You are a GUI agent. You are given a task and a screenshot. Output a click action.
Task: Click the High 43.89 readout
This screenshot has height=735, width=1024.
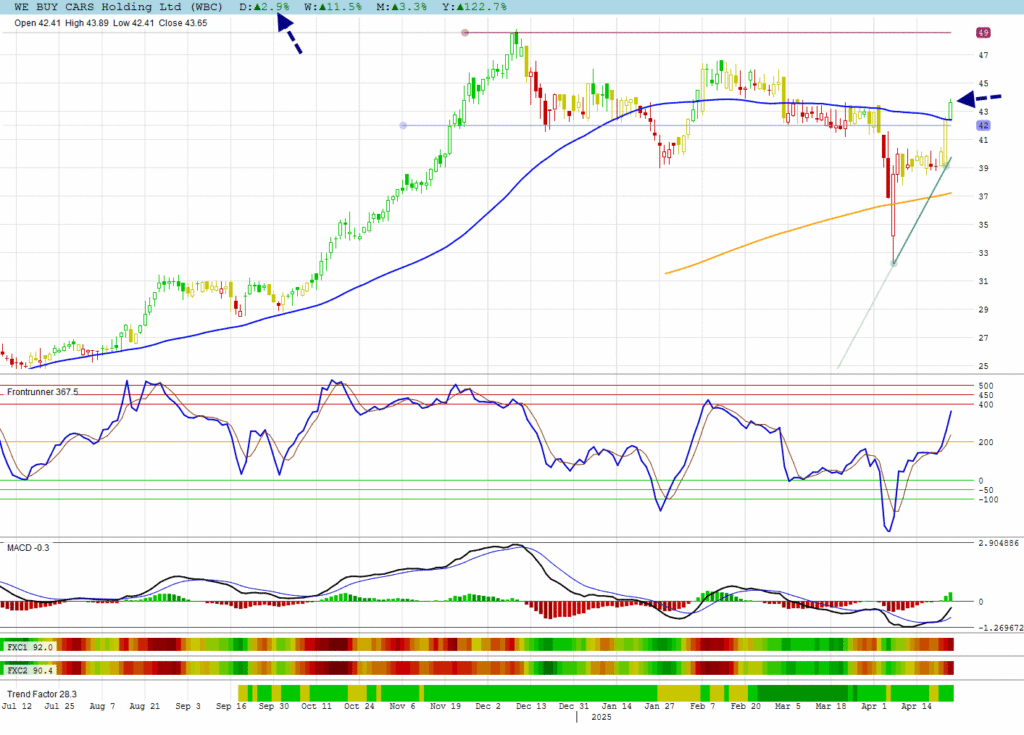[87, 23]
